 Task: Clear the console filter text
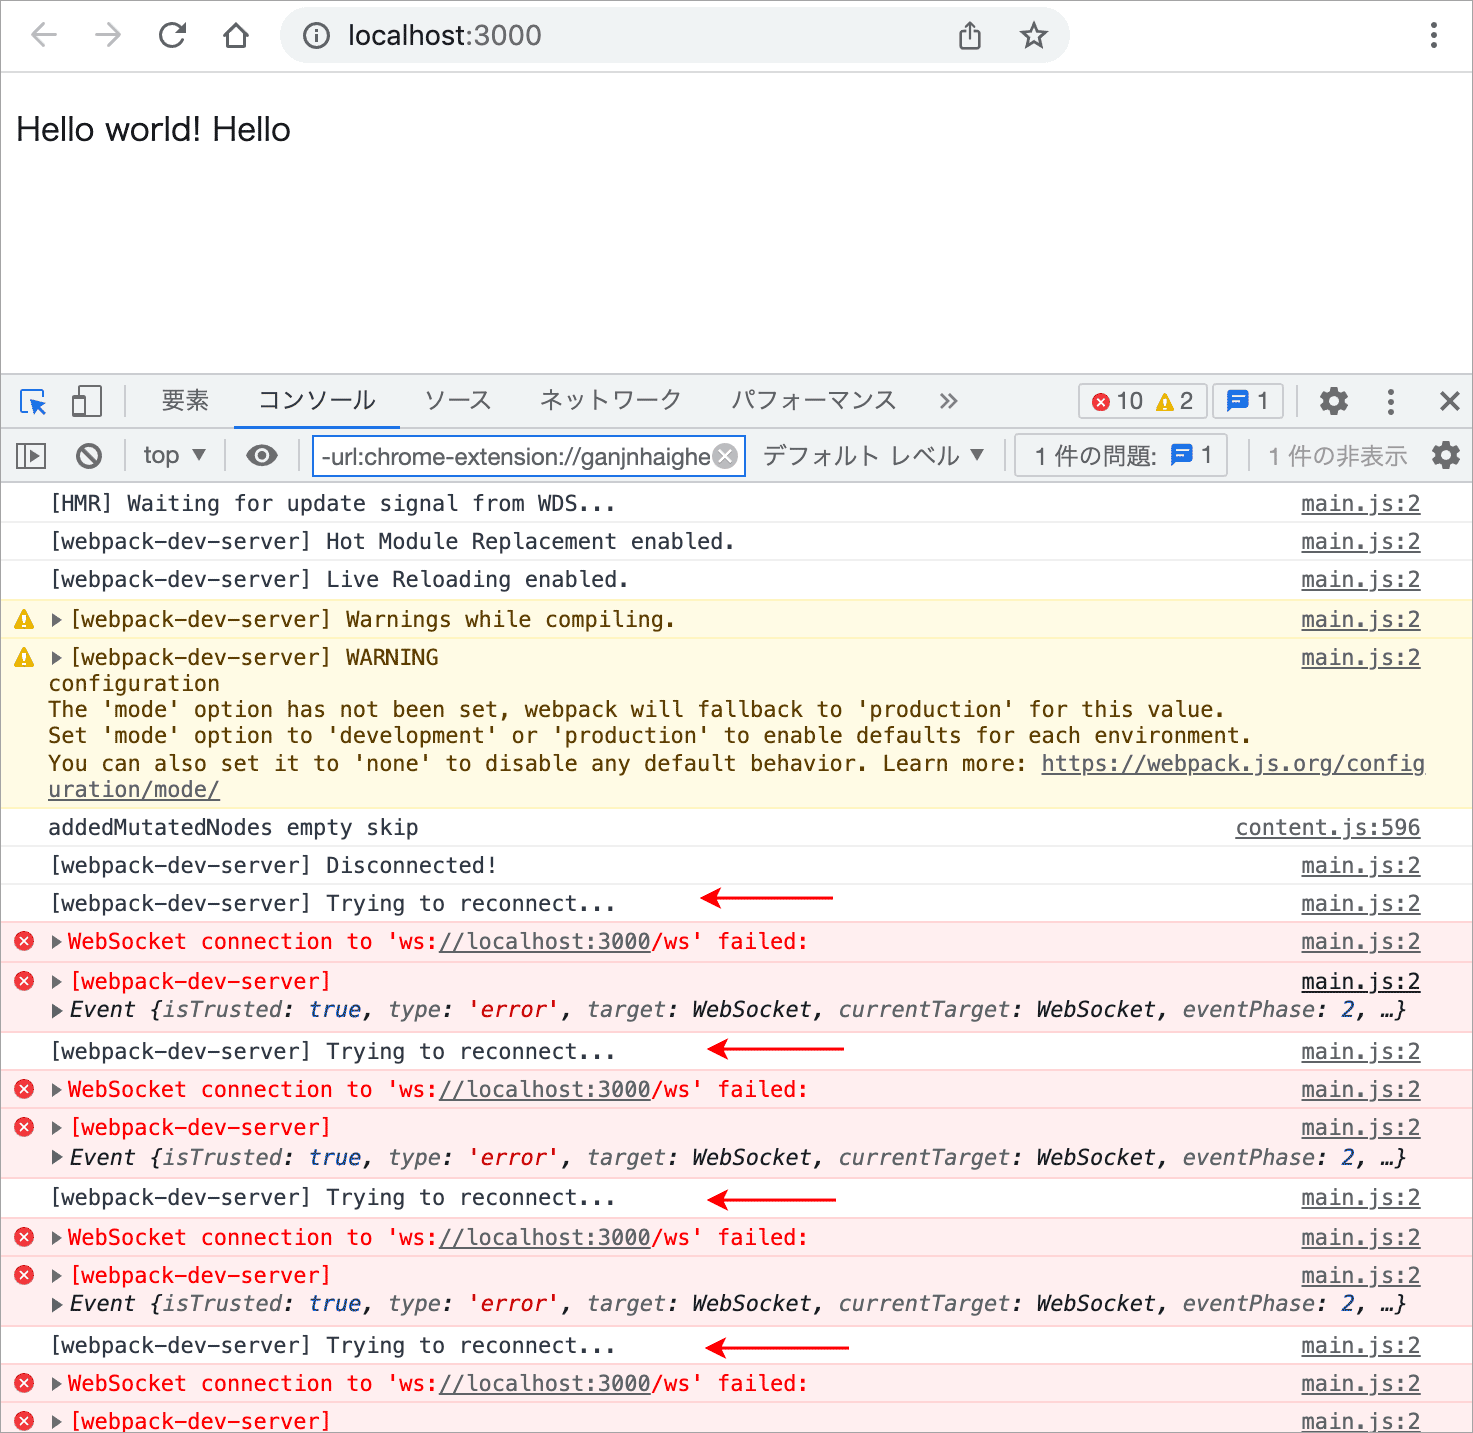[x=726, y=456]
